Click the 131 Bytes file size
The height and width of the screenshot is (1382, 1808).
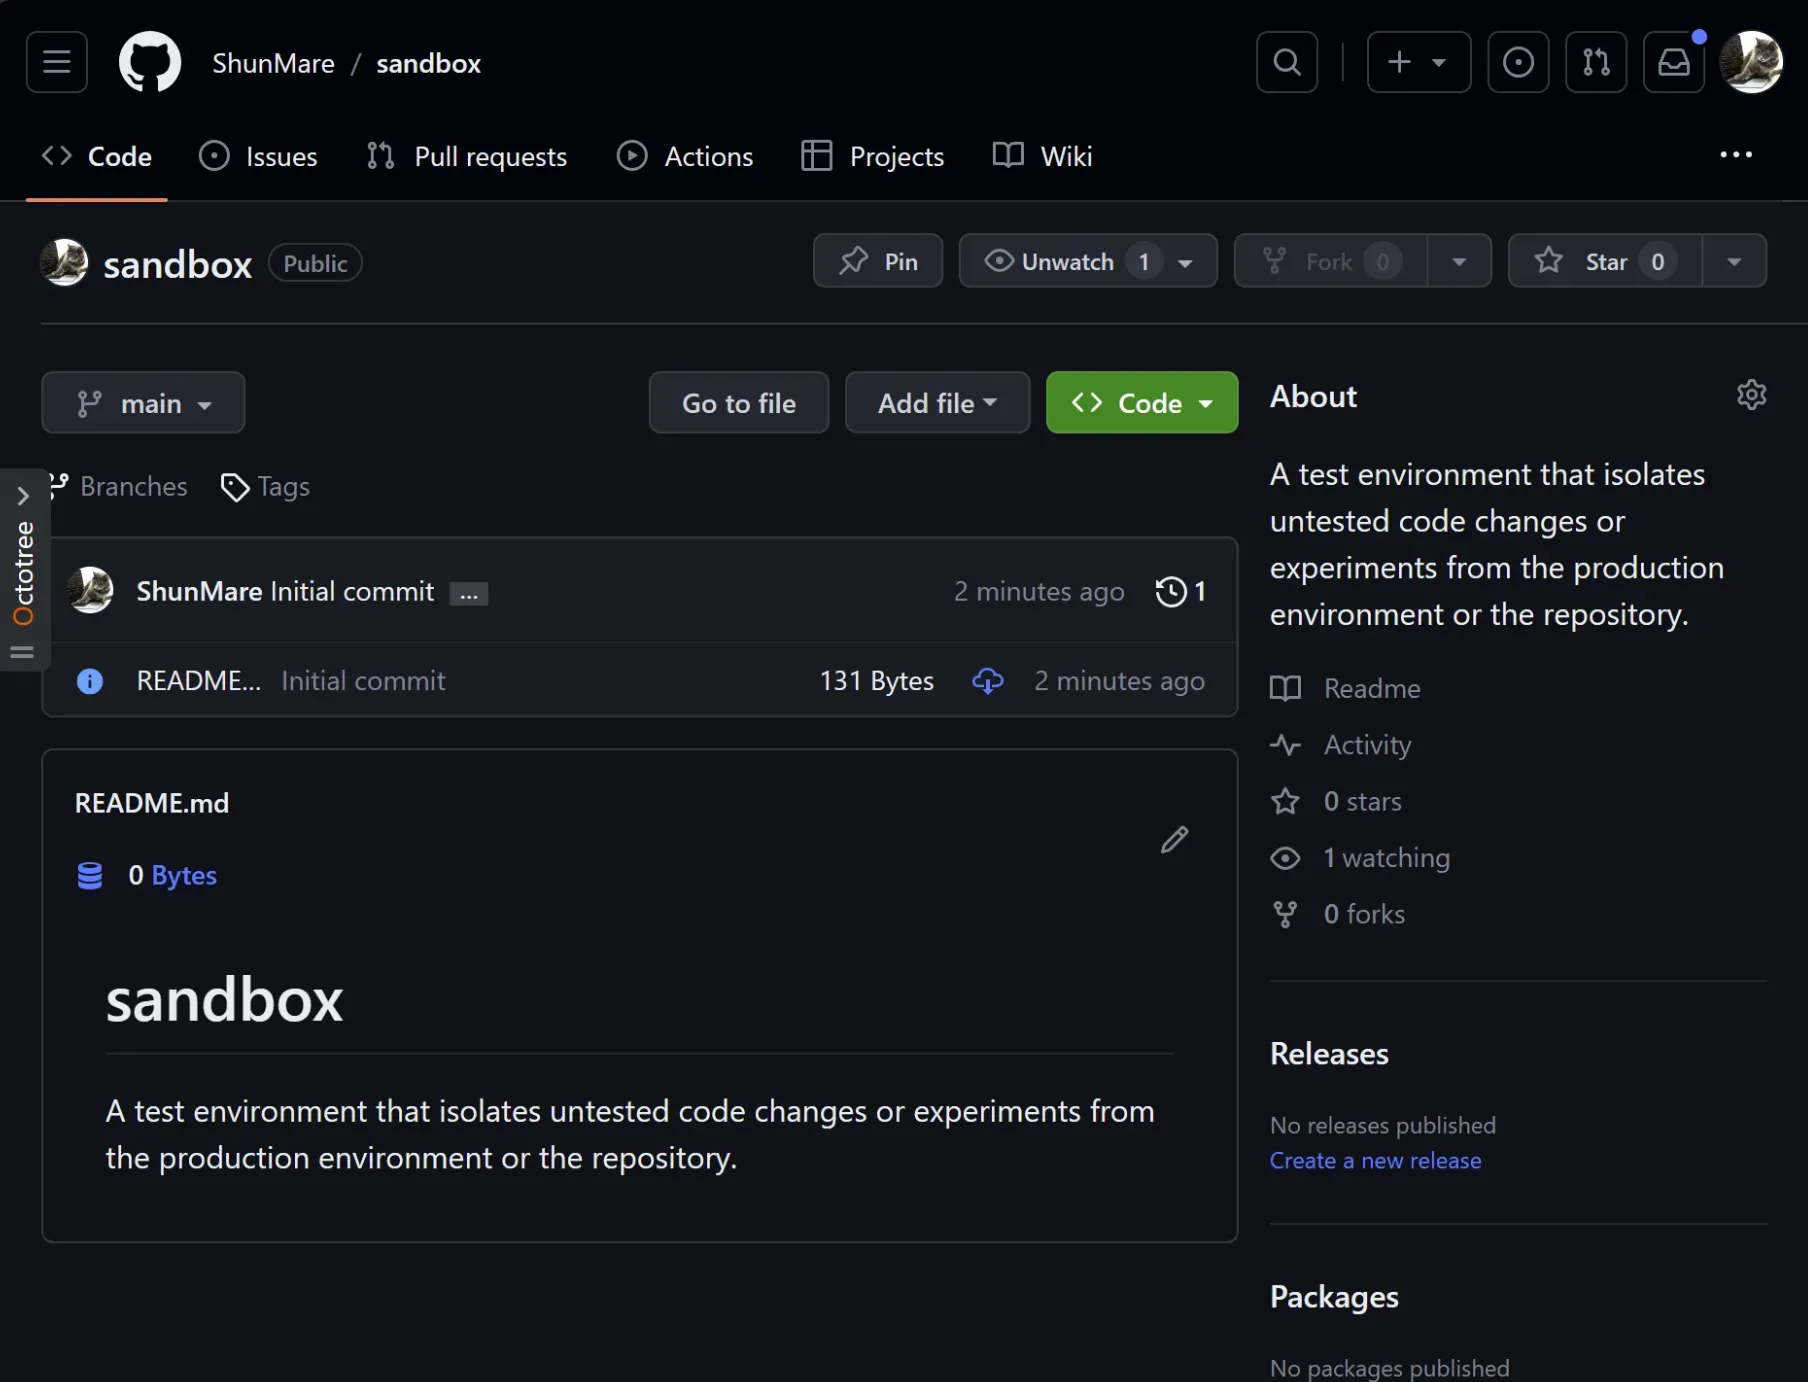[876, 681]
